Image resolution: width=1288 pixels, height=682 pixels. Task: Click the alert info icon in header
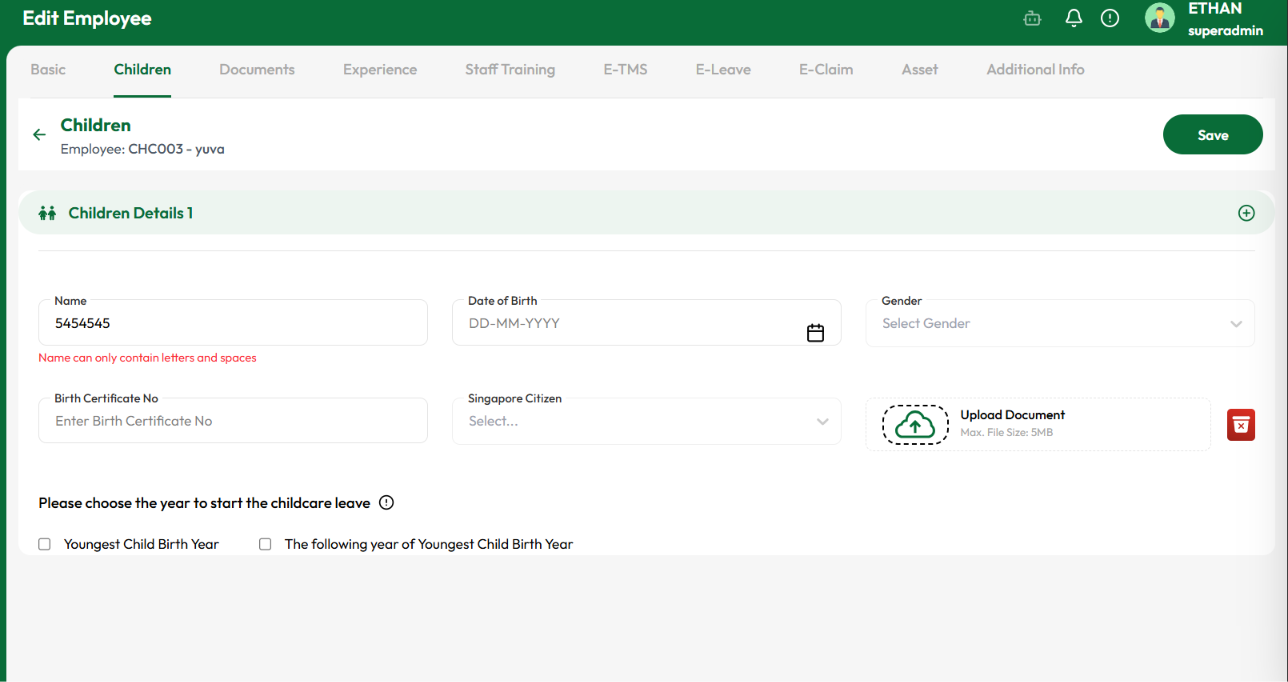1110,18
